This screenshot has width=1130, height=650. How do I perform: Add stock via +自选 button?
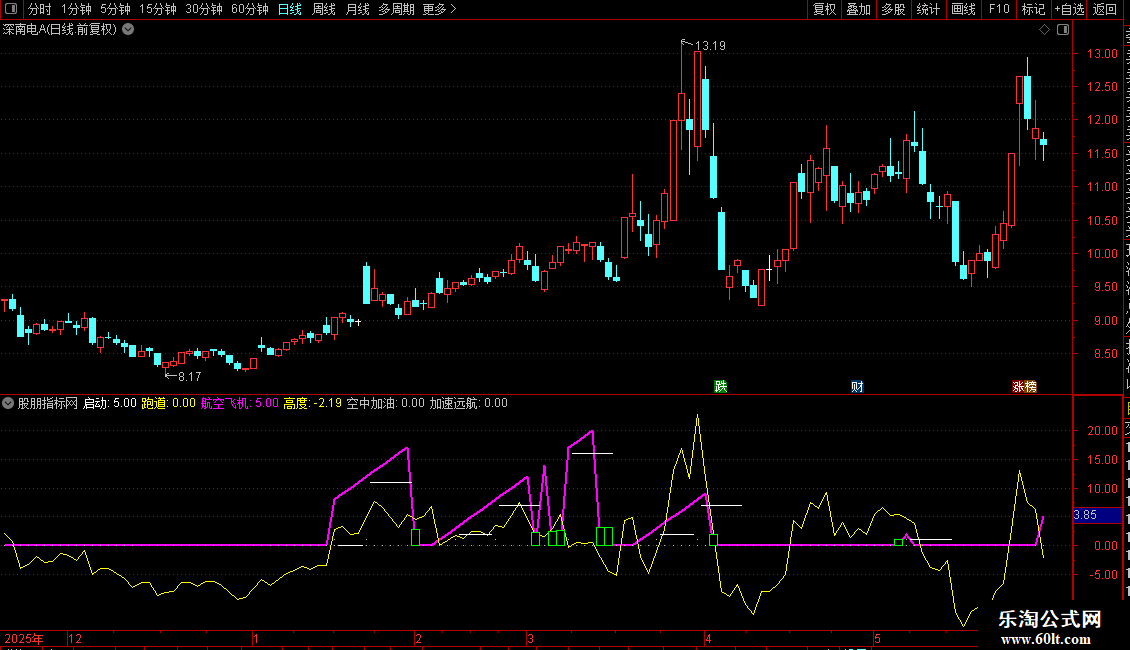(x=1069, y=9)
